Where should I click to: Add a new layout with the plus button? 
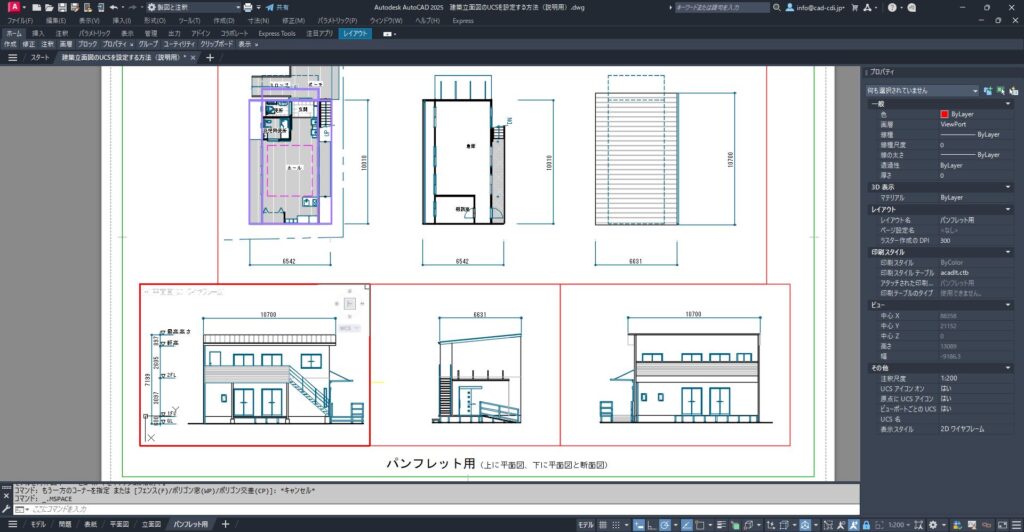[225, 524]
